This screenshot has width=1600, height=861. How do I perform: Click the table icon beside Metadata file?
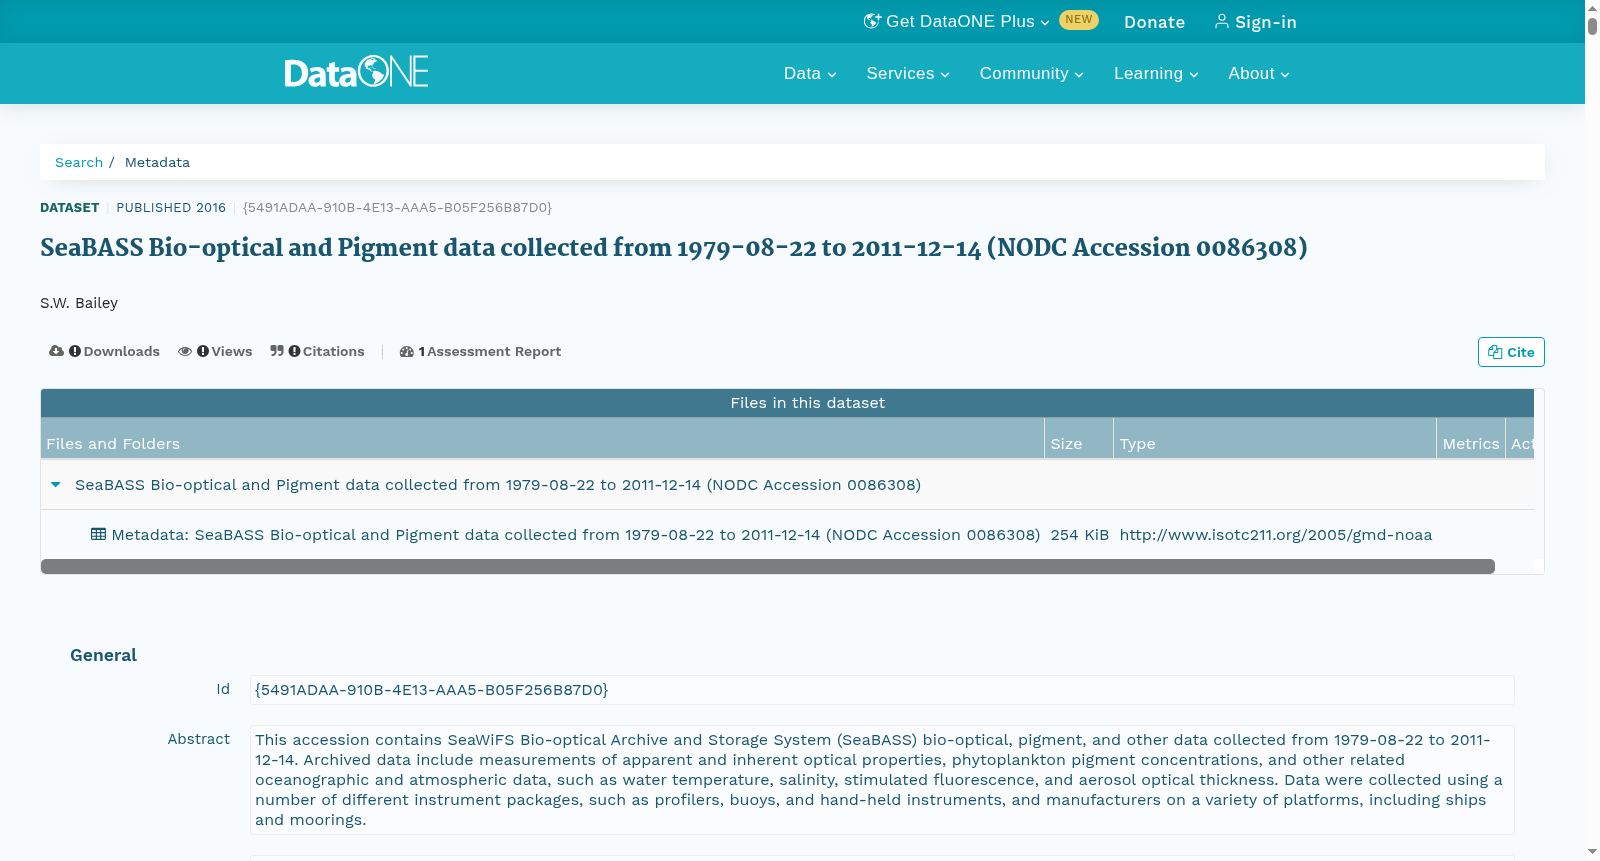click(x=98, y=534)
